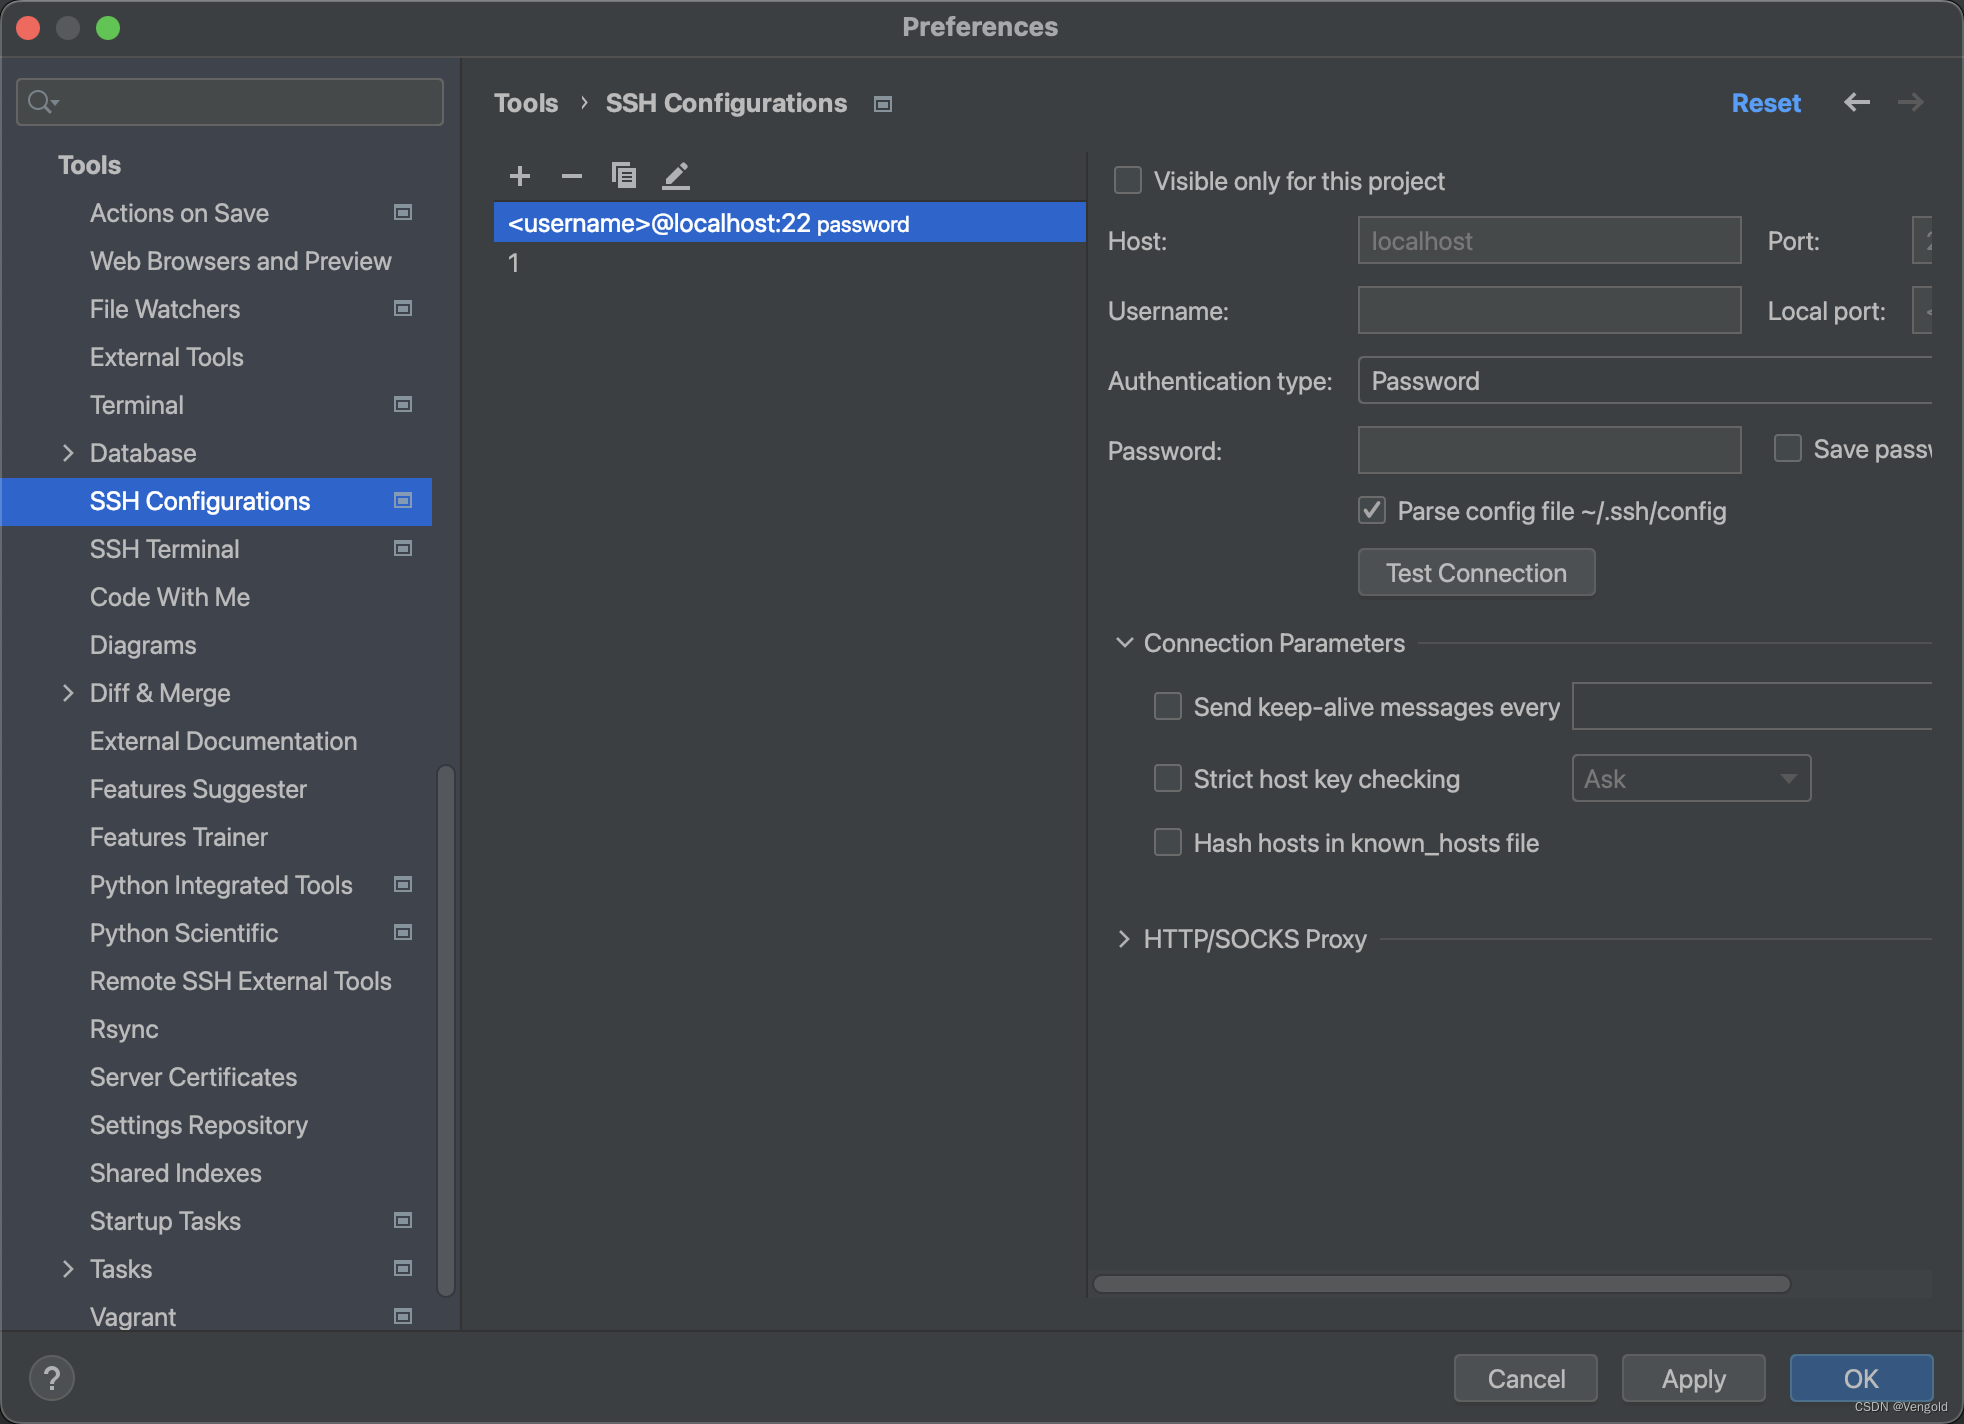Click the remove SSH configuration icon
1964x1424 pixels.
(x=572, y=175)
